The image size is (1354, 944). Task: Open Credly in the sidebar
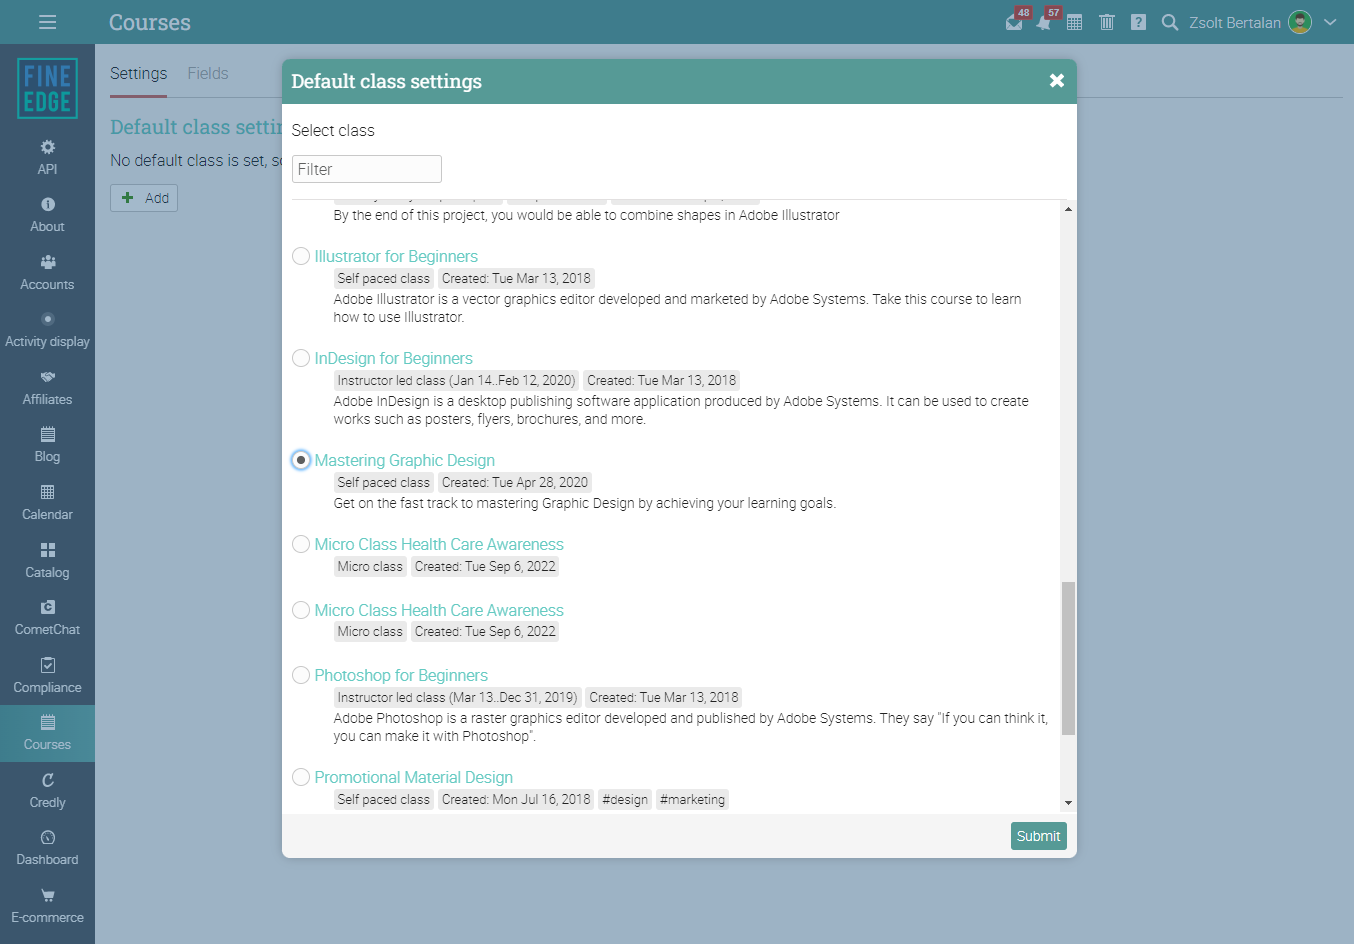(47, 791)
